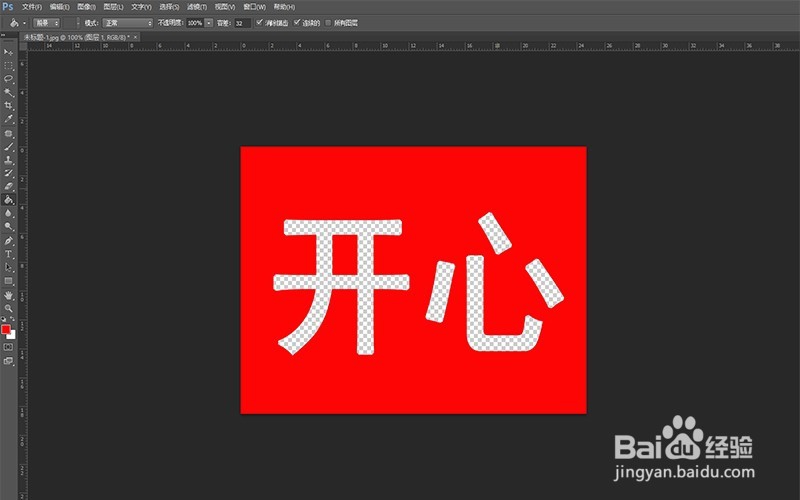Click the Opacity 100% value field
Screen dimensions: 800x500
point(195,23)
